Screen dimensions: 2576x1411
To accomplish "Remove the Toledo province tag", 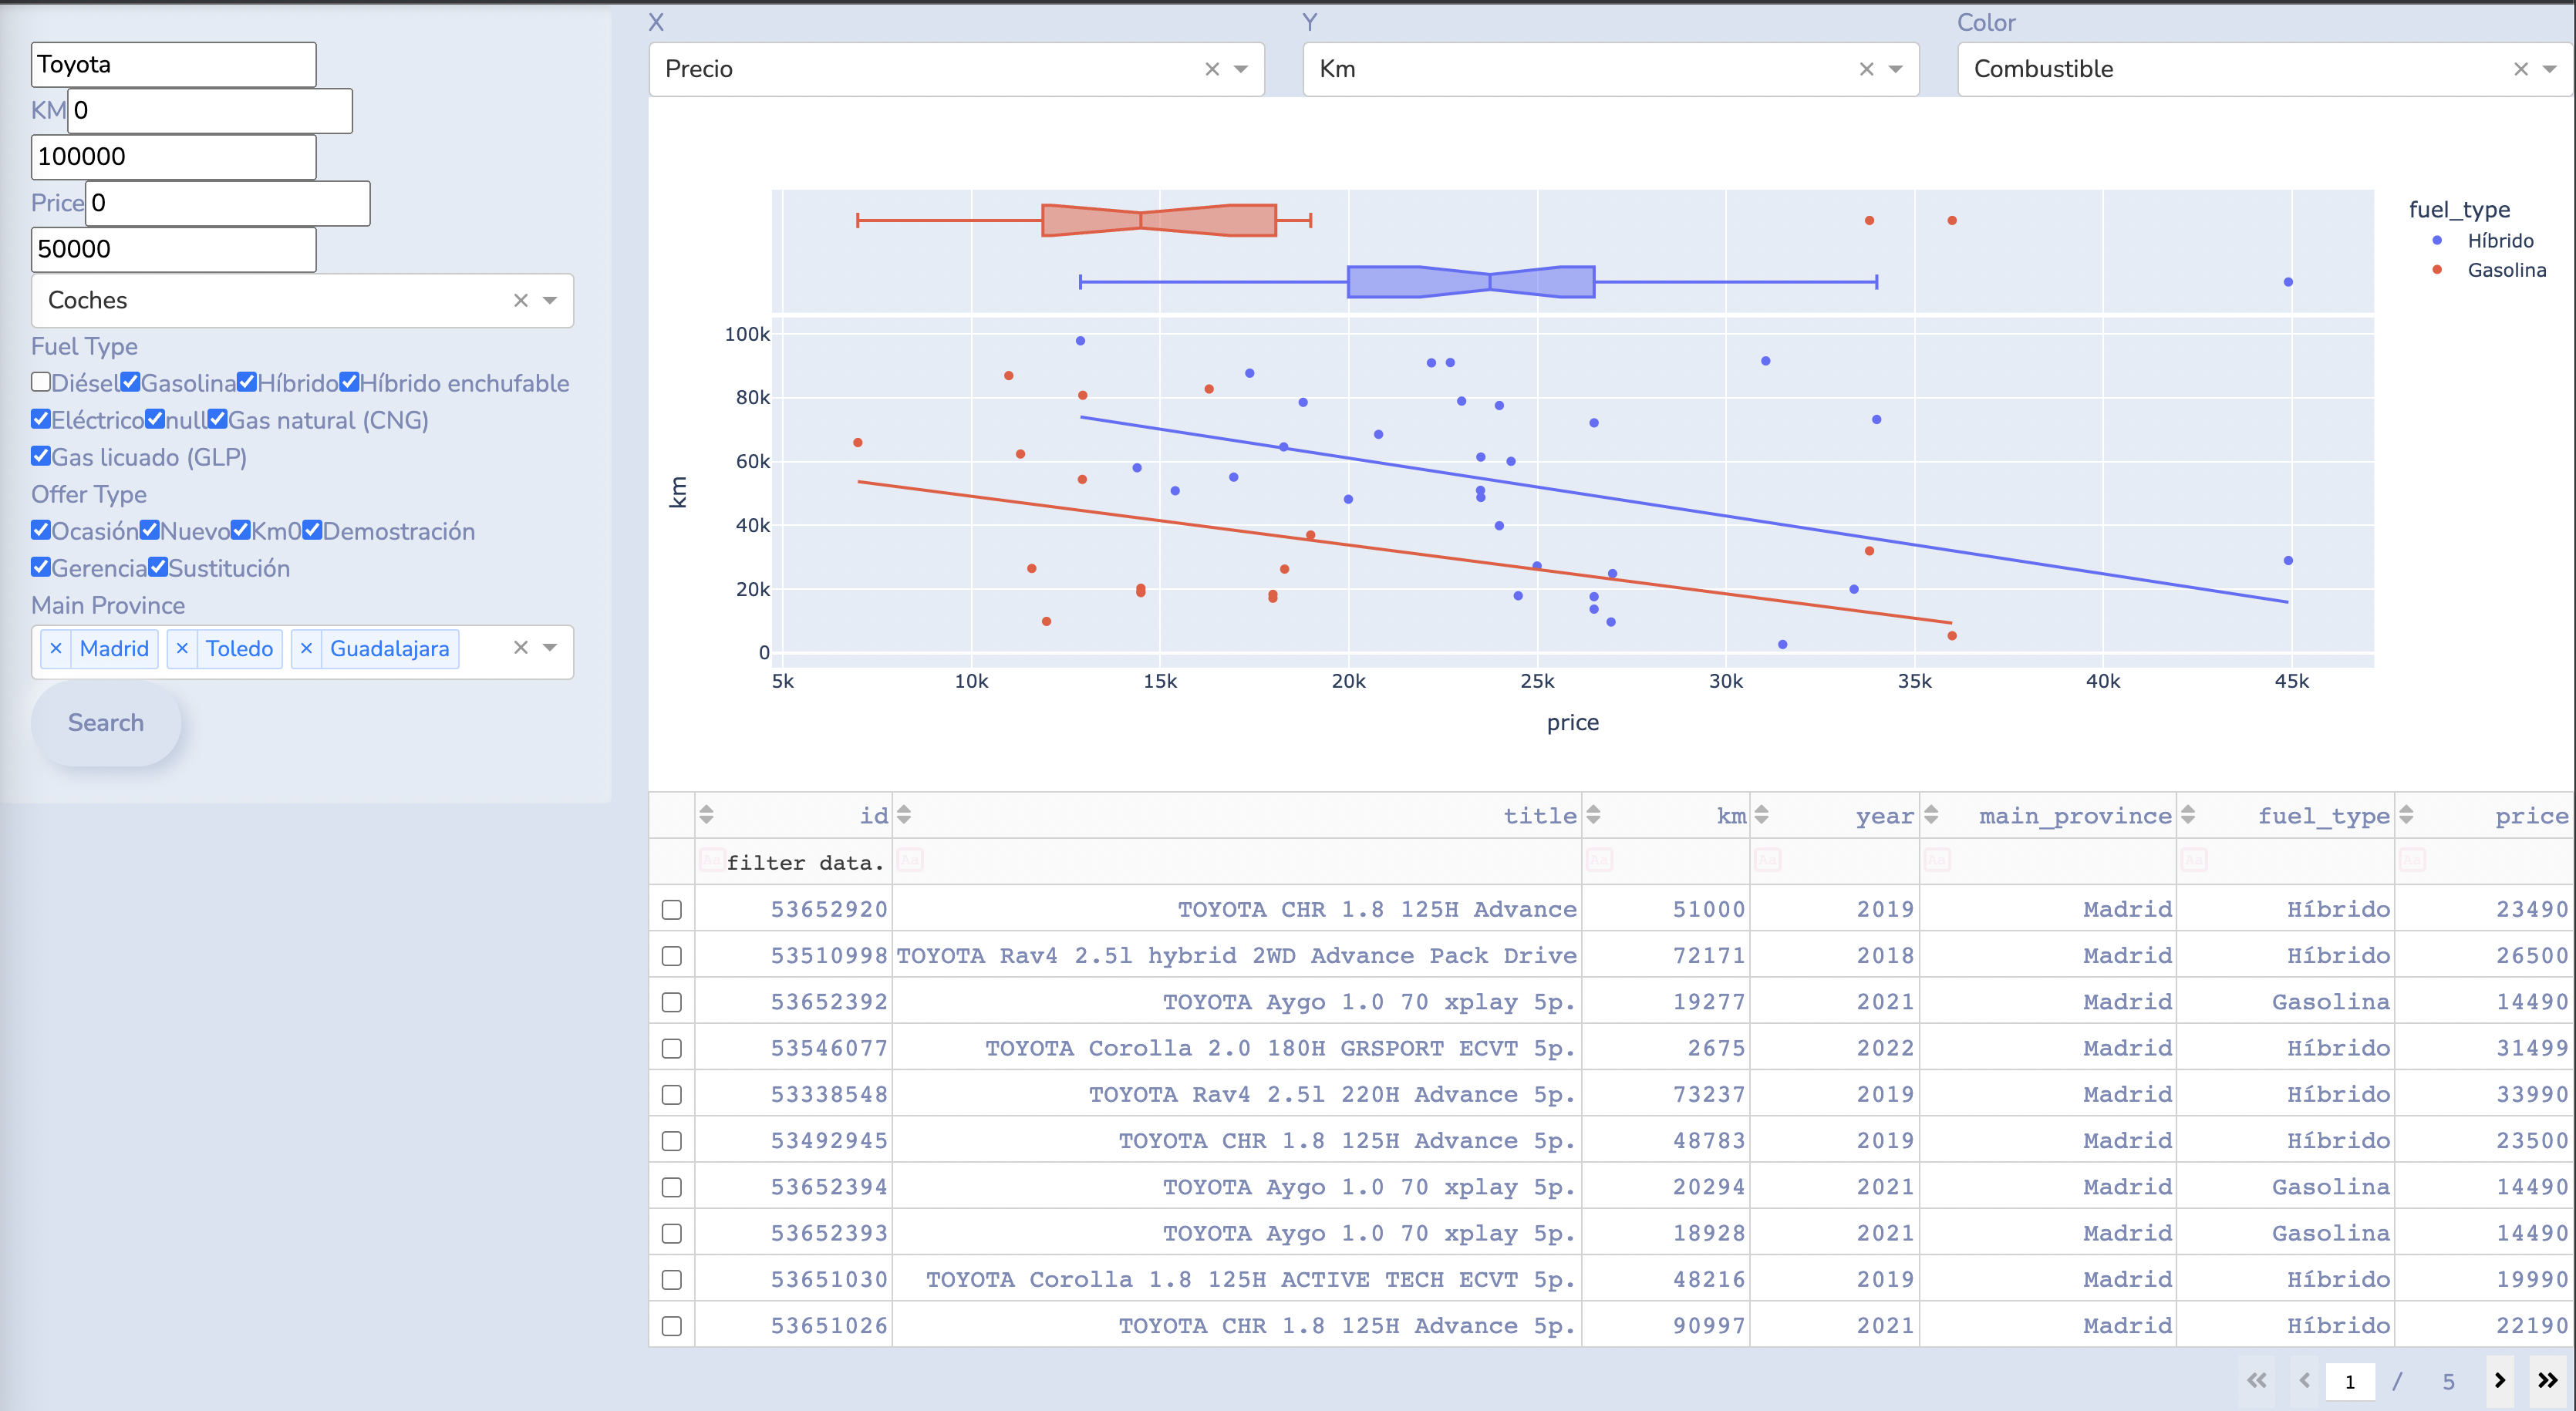I will 182,648.
